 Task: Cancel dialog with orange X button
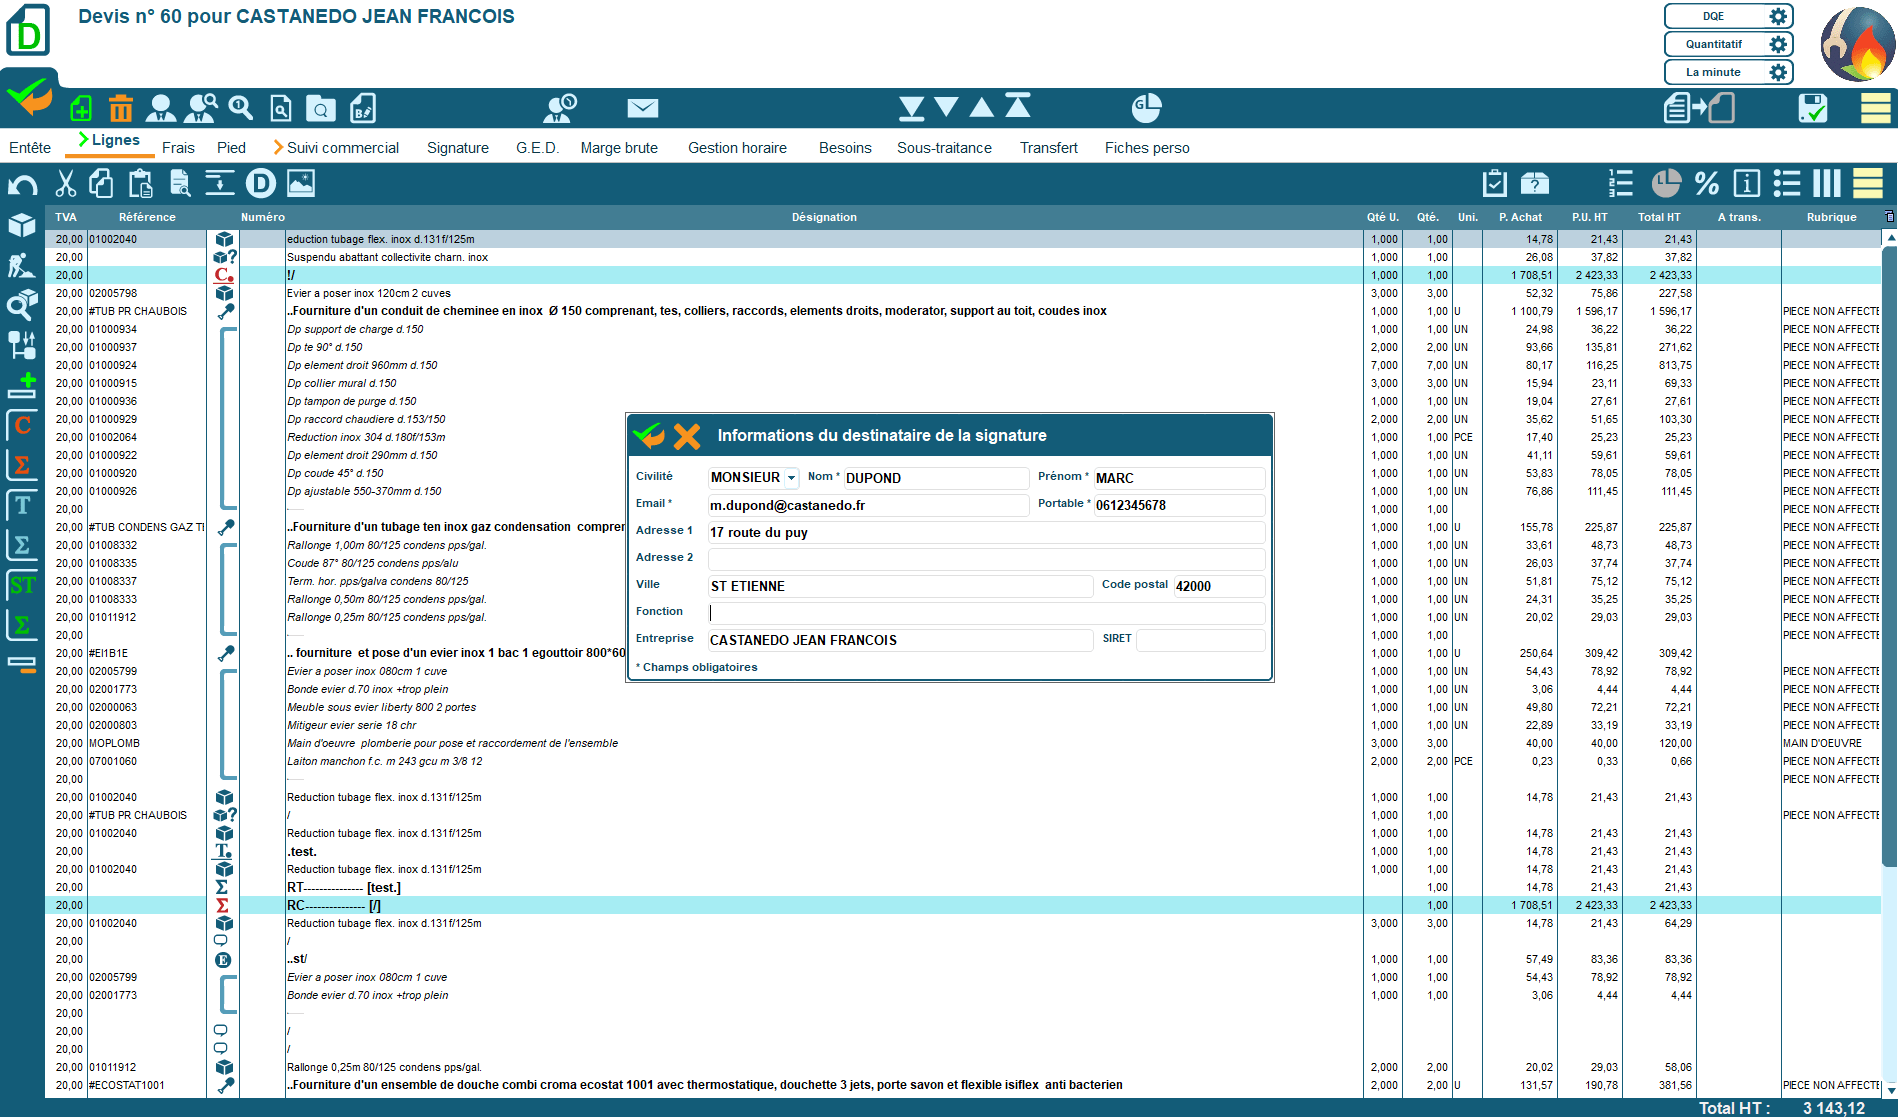click(687, 436)
